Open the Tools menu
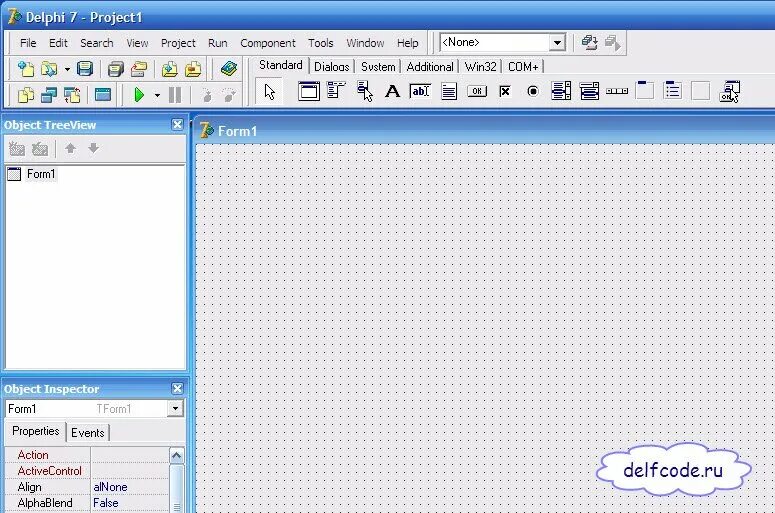The image size is (775, 513). coord(321,43)
